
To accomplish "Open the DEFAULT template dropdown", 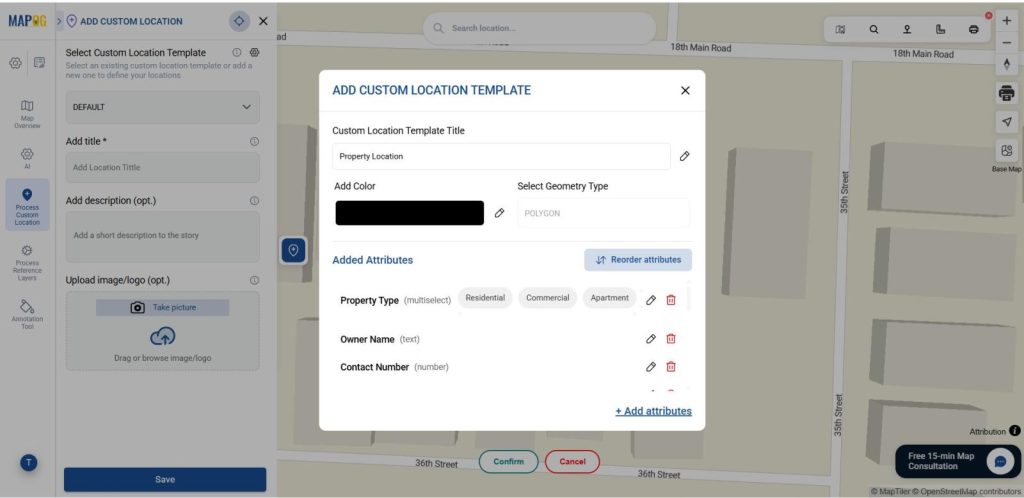I will [163, 107].
